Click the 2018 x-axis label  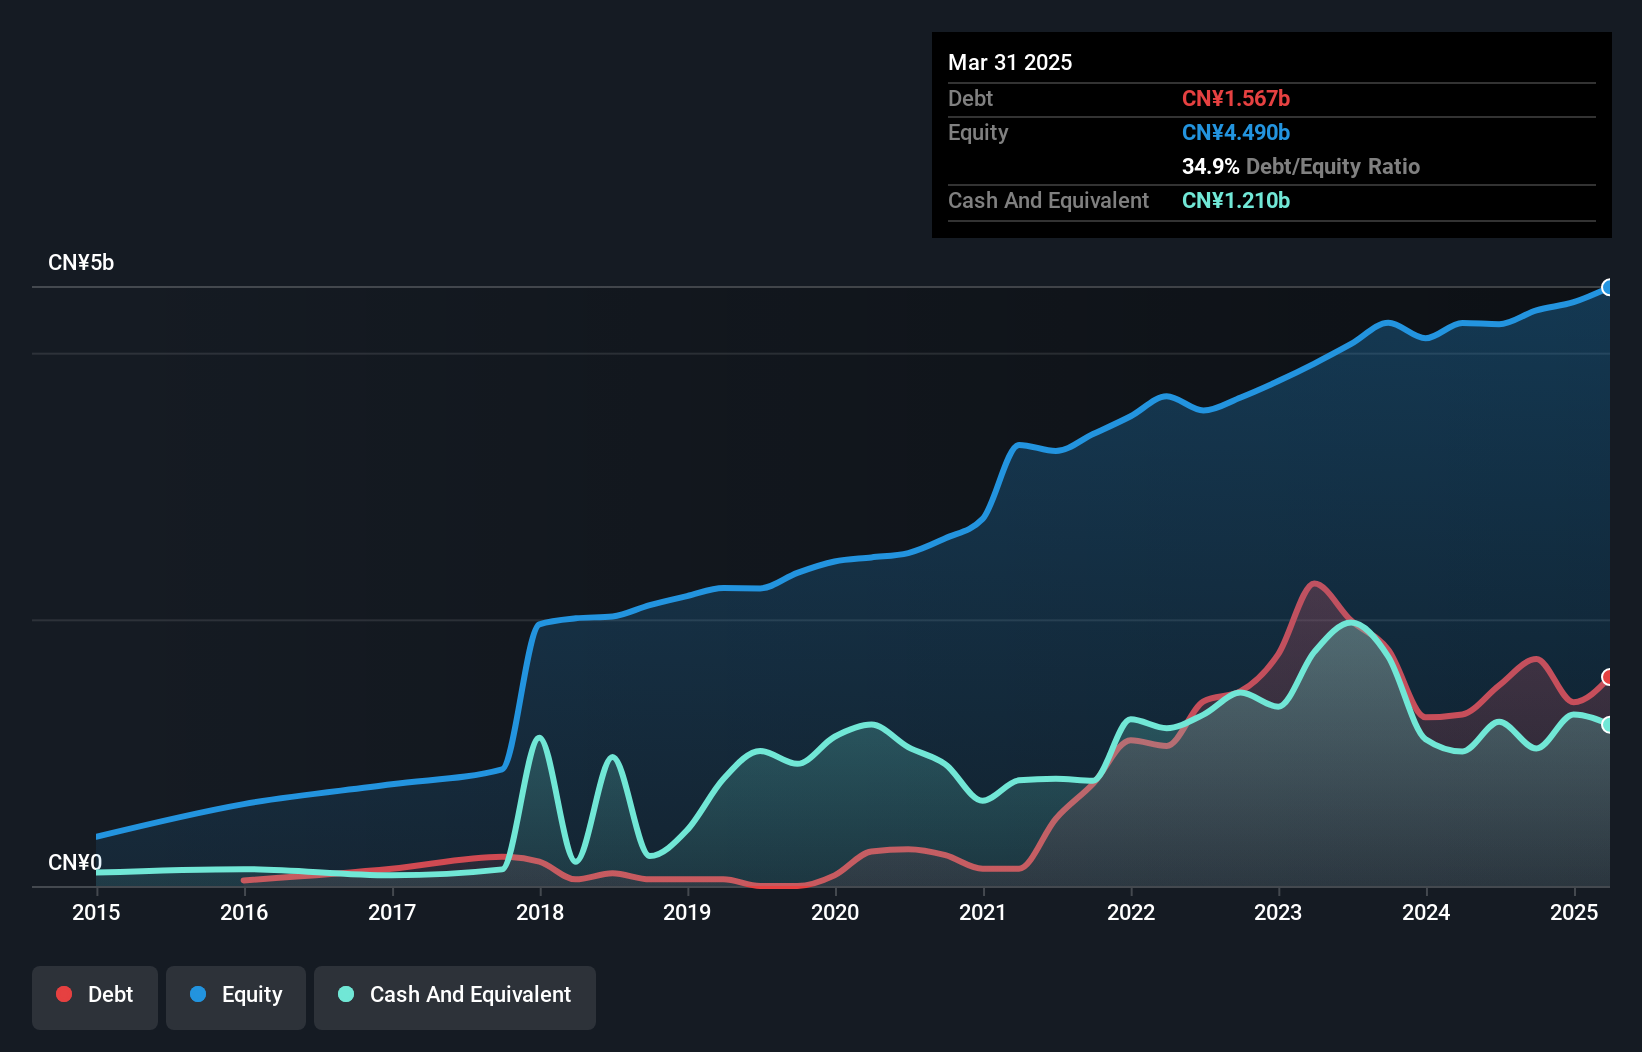coord(540,912)
